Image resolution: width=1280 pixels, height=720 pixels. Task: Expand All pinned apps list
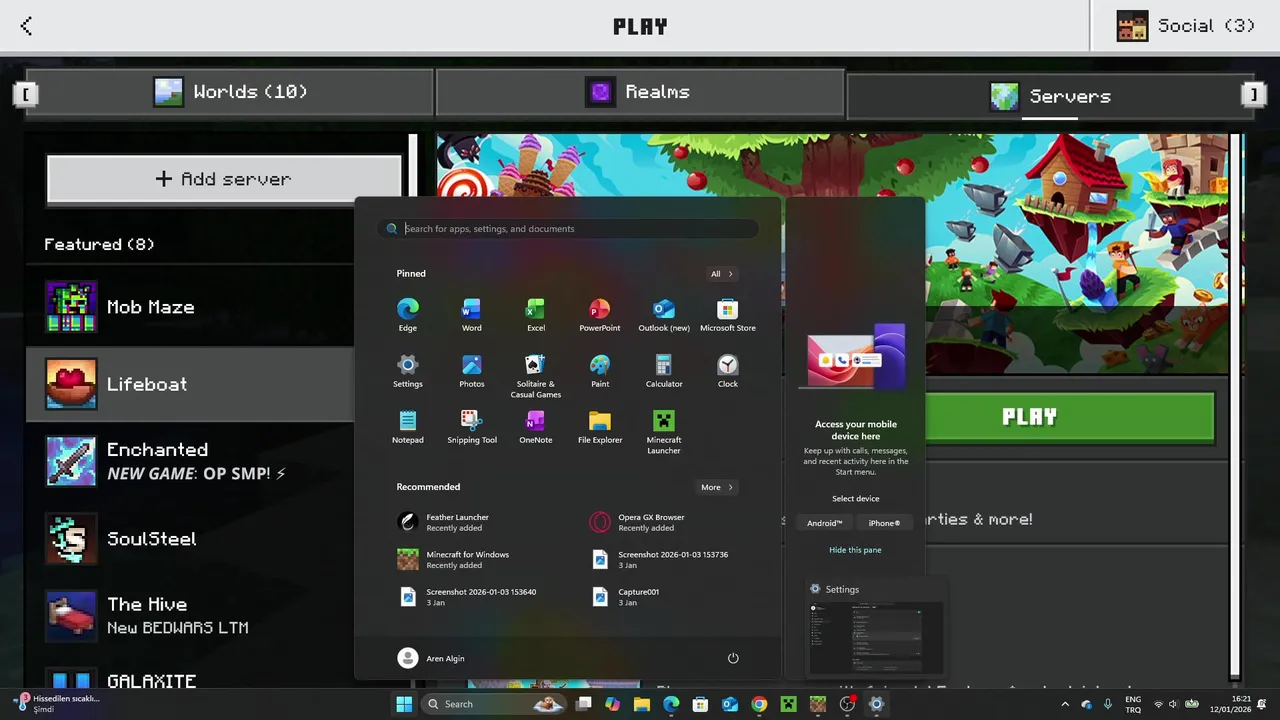click(722, 274)
